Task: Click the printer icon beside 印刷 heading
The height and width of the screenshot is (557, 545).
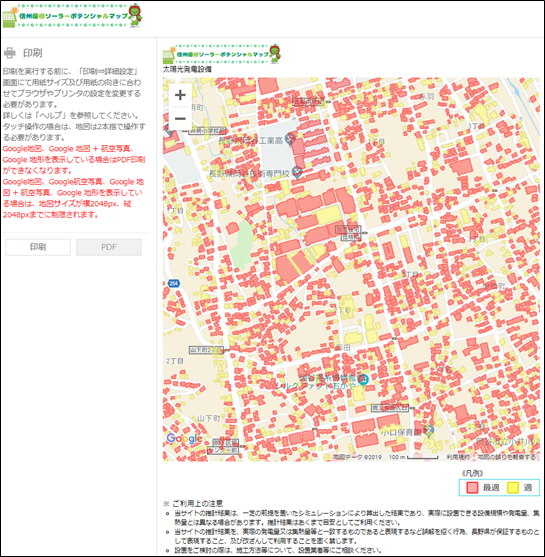Action: coord(10,53)
